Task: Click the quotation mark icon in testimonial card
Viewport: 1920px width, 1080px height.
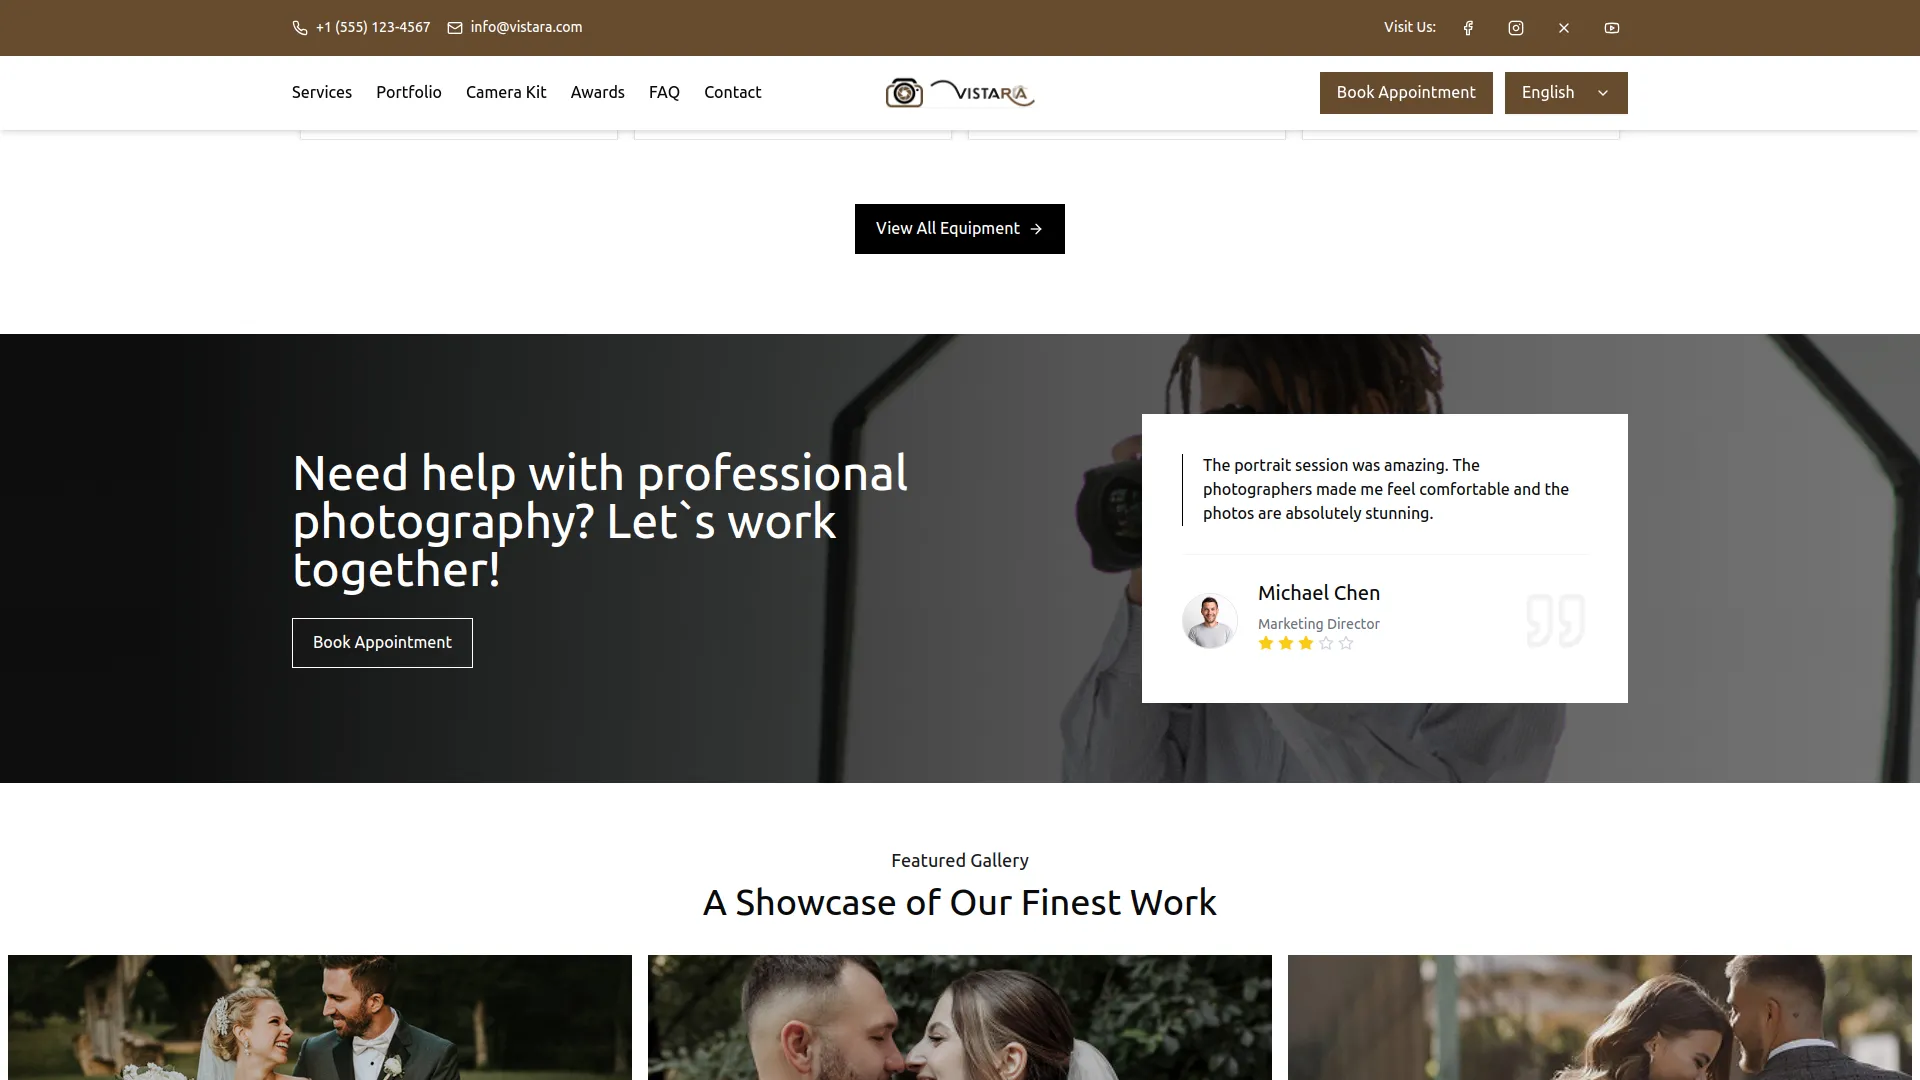Action: pyautogui.click(x=1553, y=620)
